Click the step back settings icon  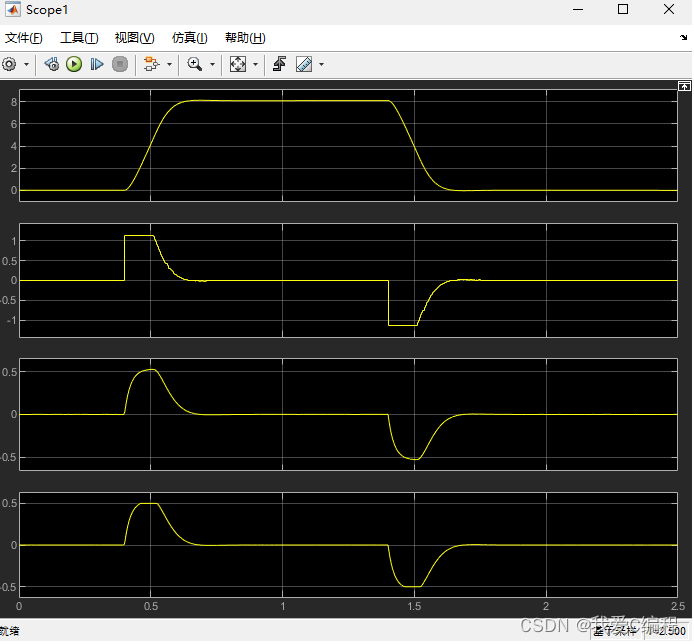coord(51,64)
